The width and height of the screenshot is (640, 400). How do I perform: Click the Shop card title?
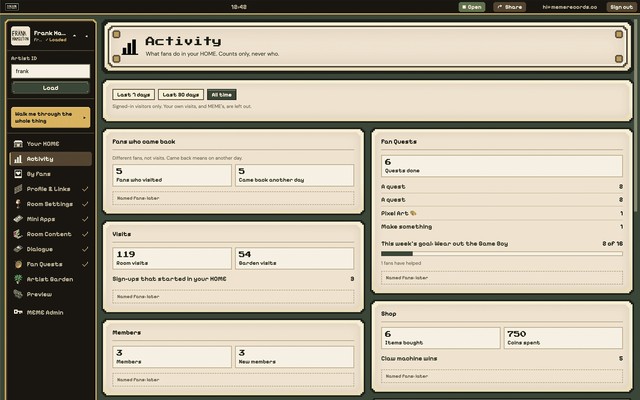tap(388, 314)
